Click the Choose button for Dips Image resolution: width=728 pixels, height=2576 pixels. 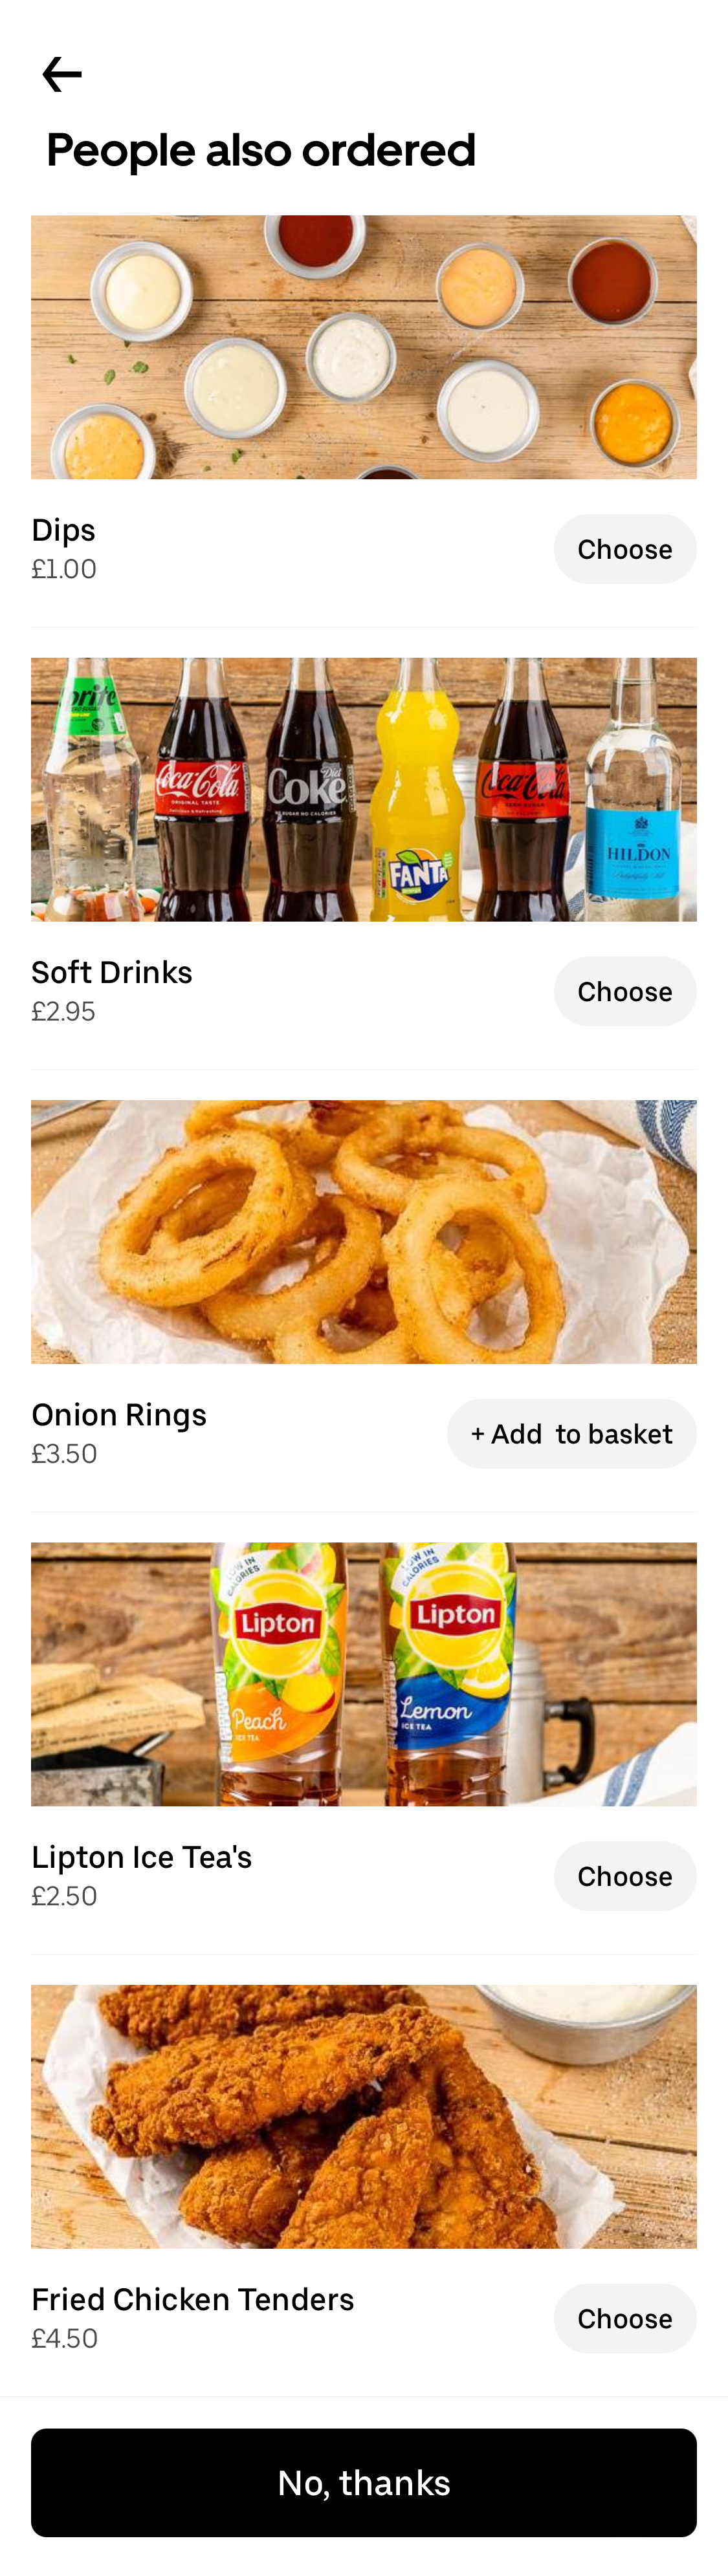625,548
